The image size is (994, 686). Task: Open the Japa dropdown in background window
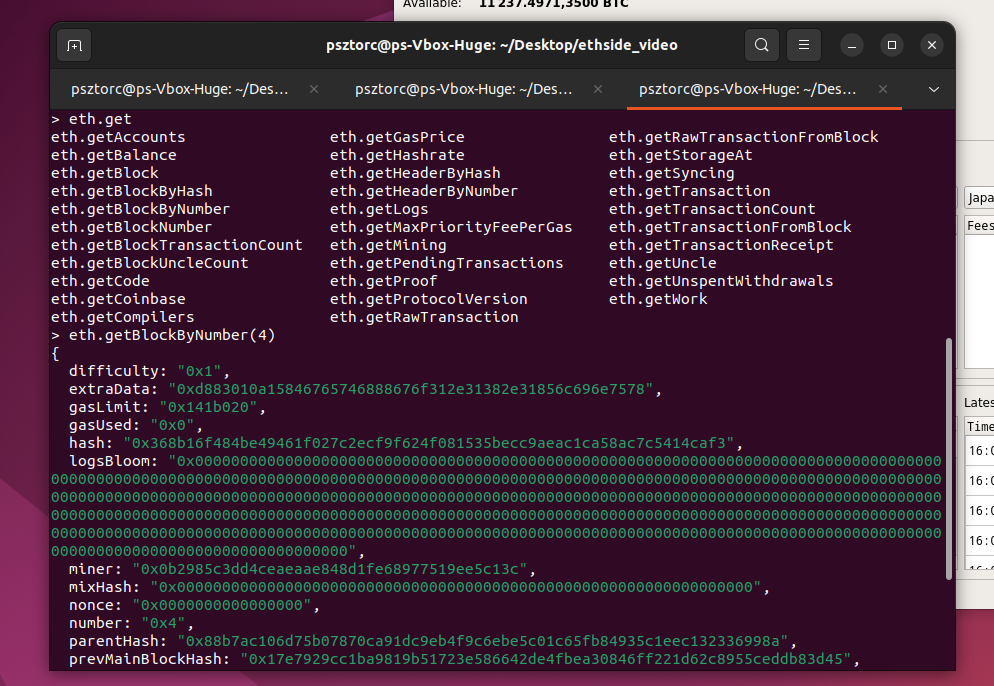click(979, 198)
